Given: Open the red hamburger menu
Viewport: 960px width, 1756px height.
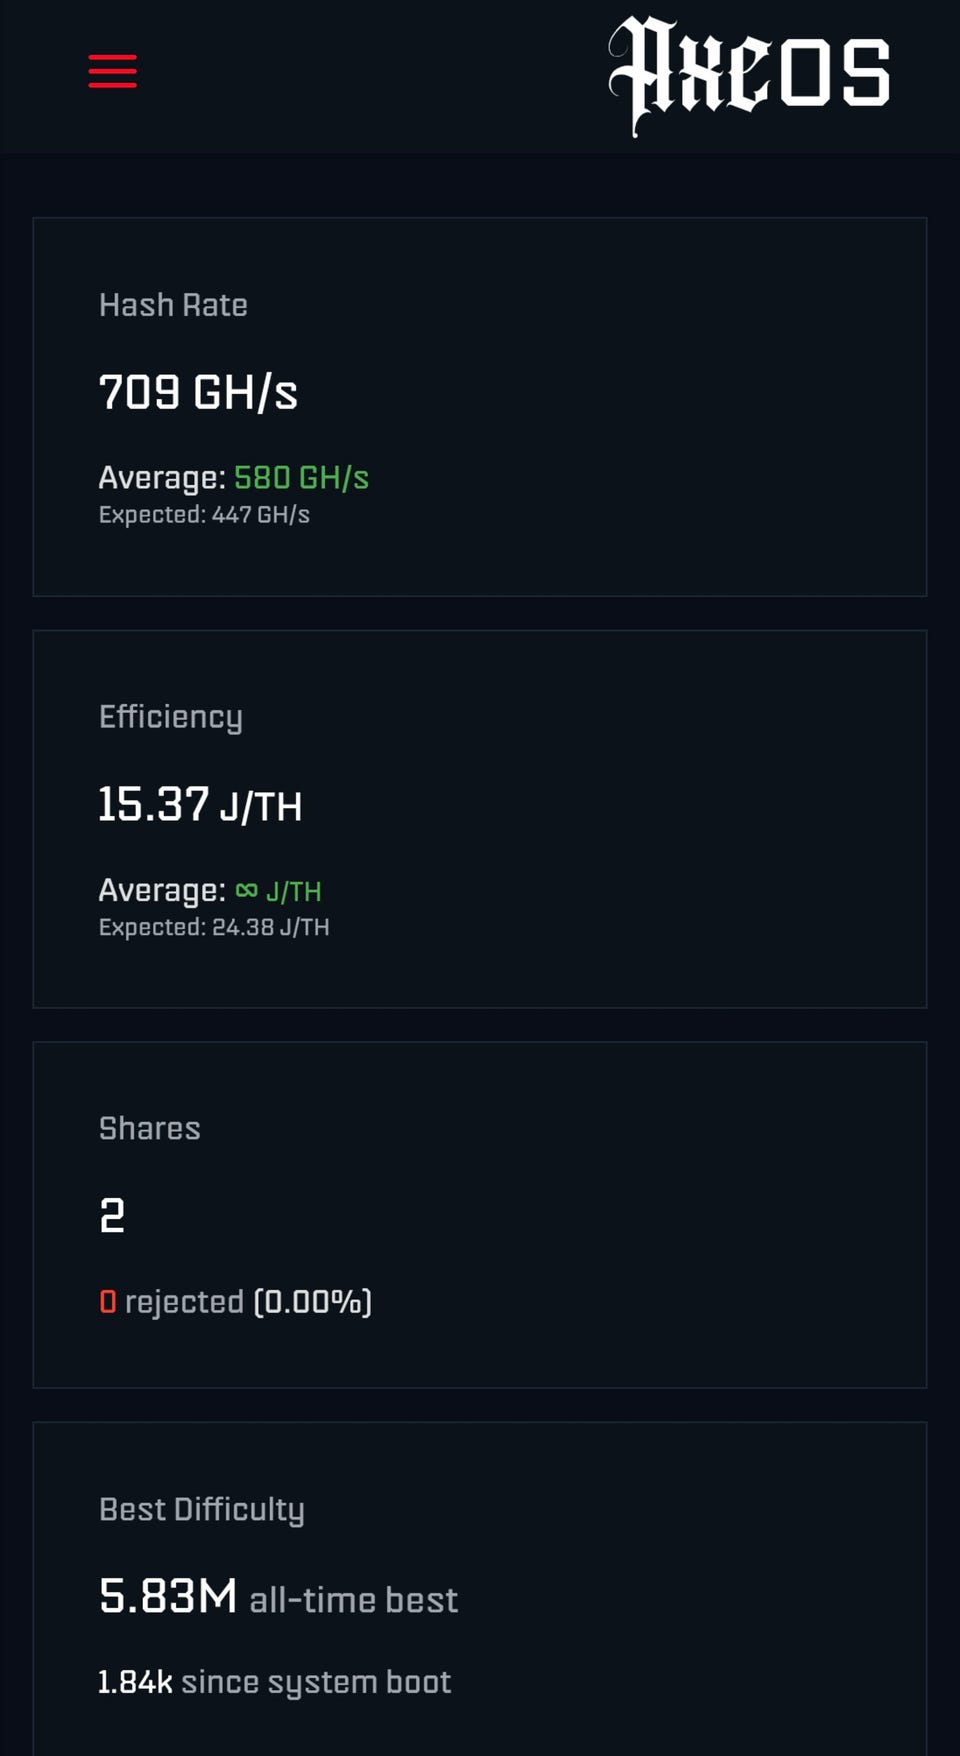Looking at the screenshot, I should pyautogui.click(x=113, y=71).
